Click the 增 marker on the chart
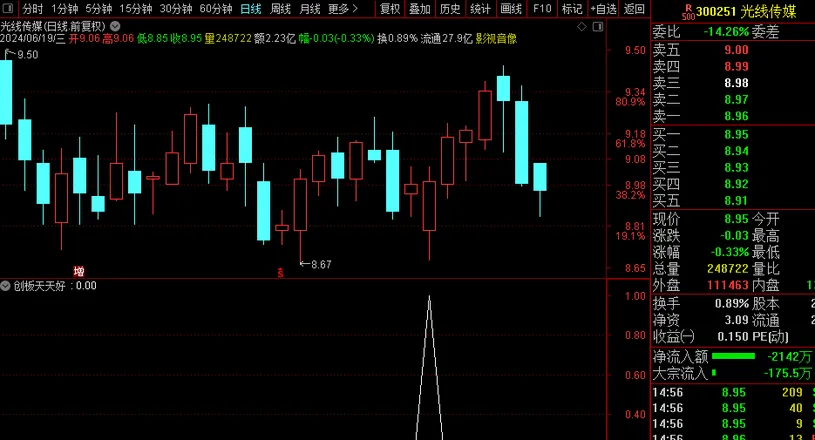This screenshot has height=440, width=815. click(79, 271)
